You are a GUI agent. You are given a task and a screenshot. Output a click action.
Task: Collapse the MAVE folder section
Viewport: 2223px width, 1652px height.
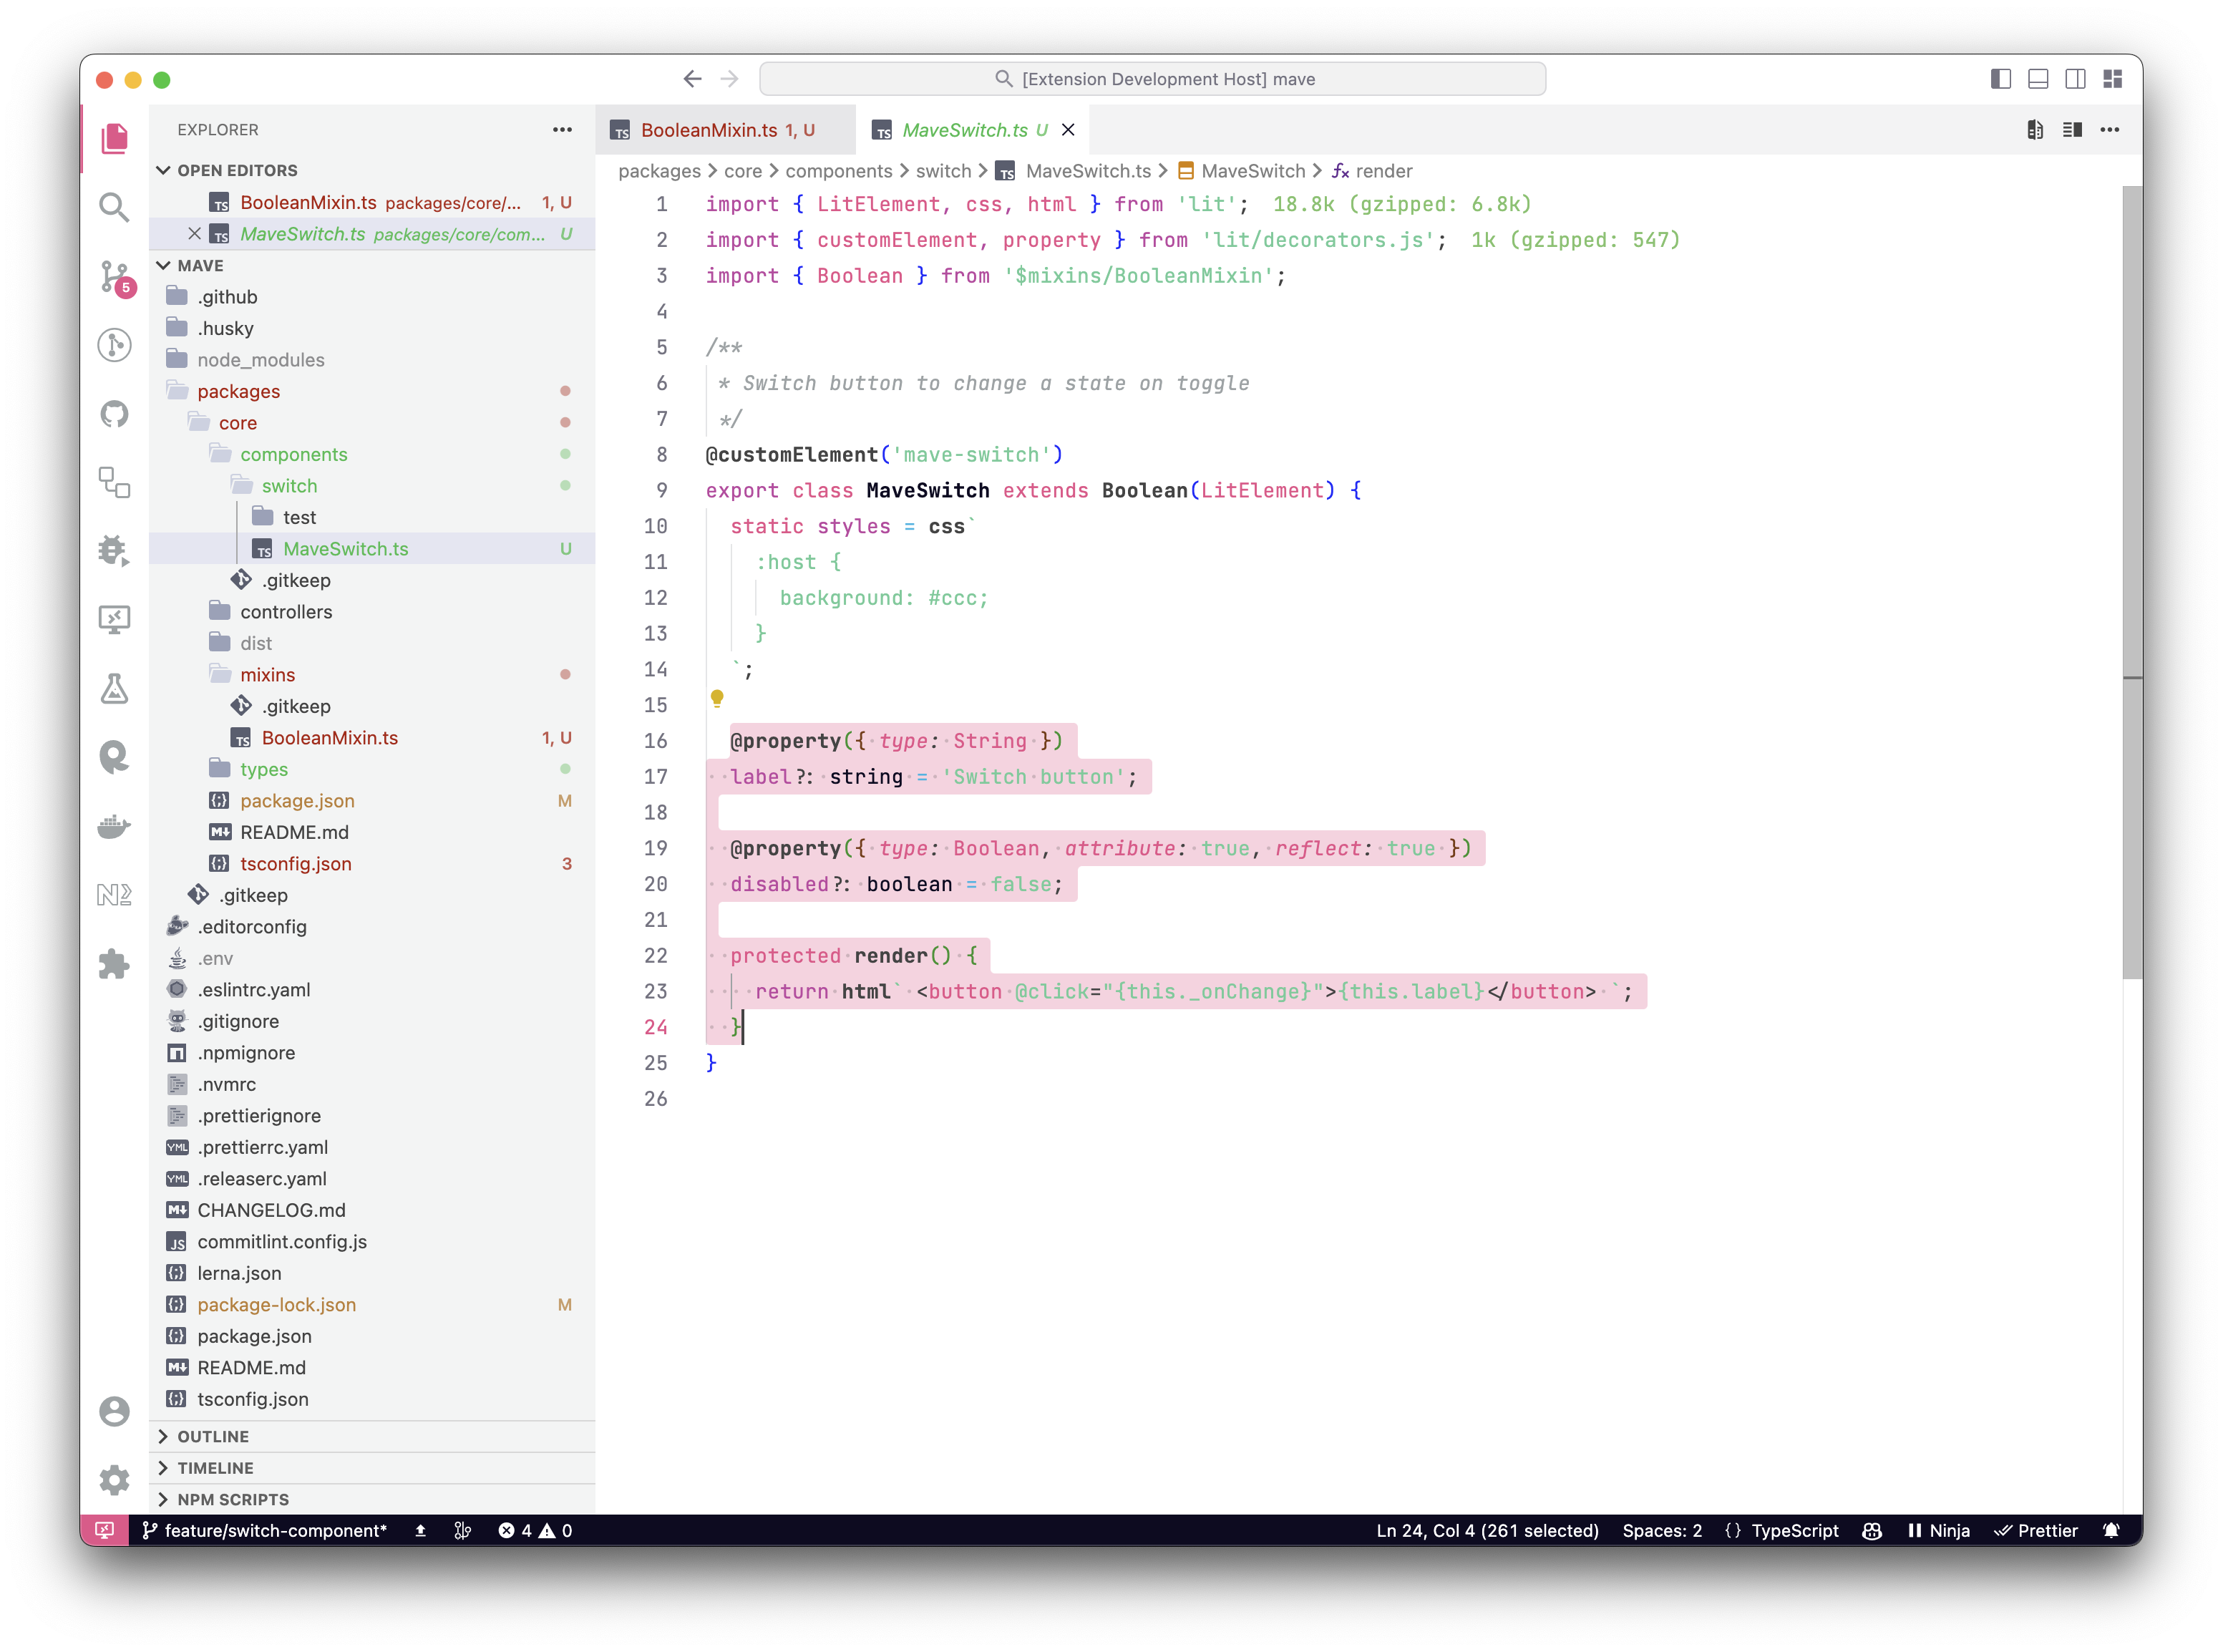click(372, 265)
